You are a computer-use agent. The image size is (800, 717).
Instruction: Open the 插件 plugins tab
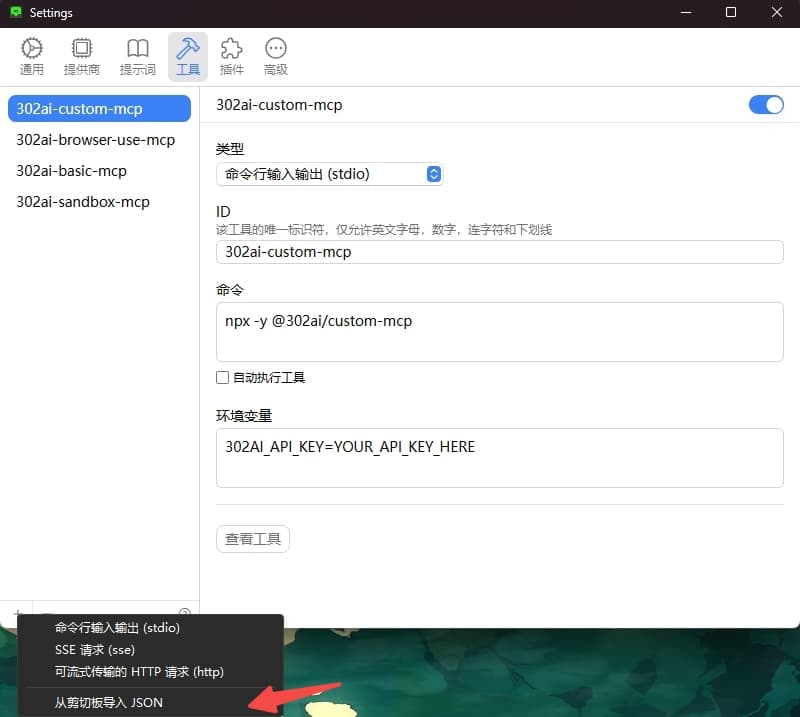[232, 57]
